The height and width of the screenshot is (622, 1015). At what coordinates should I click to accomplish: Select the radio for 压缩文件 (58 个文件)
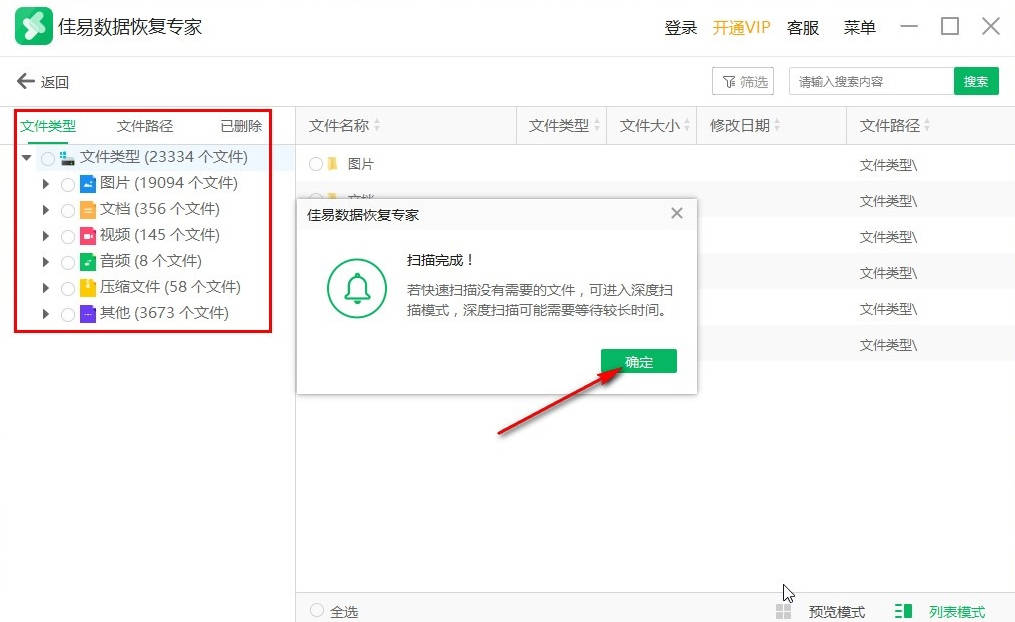tap(67, 288)
